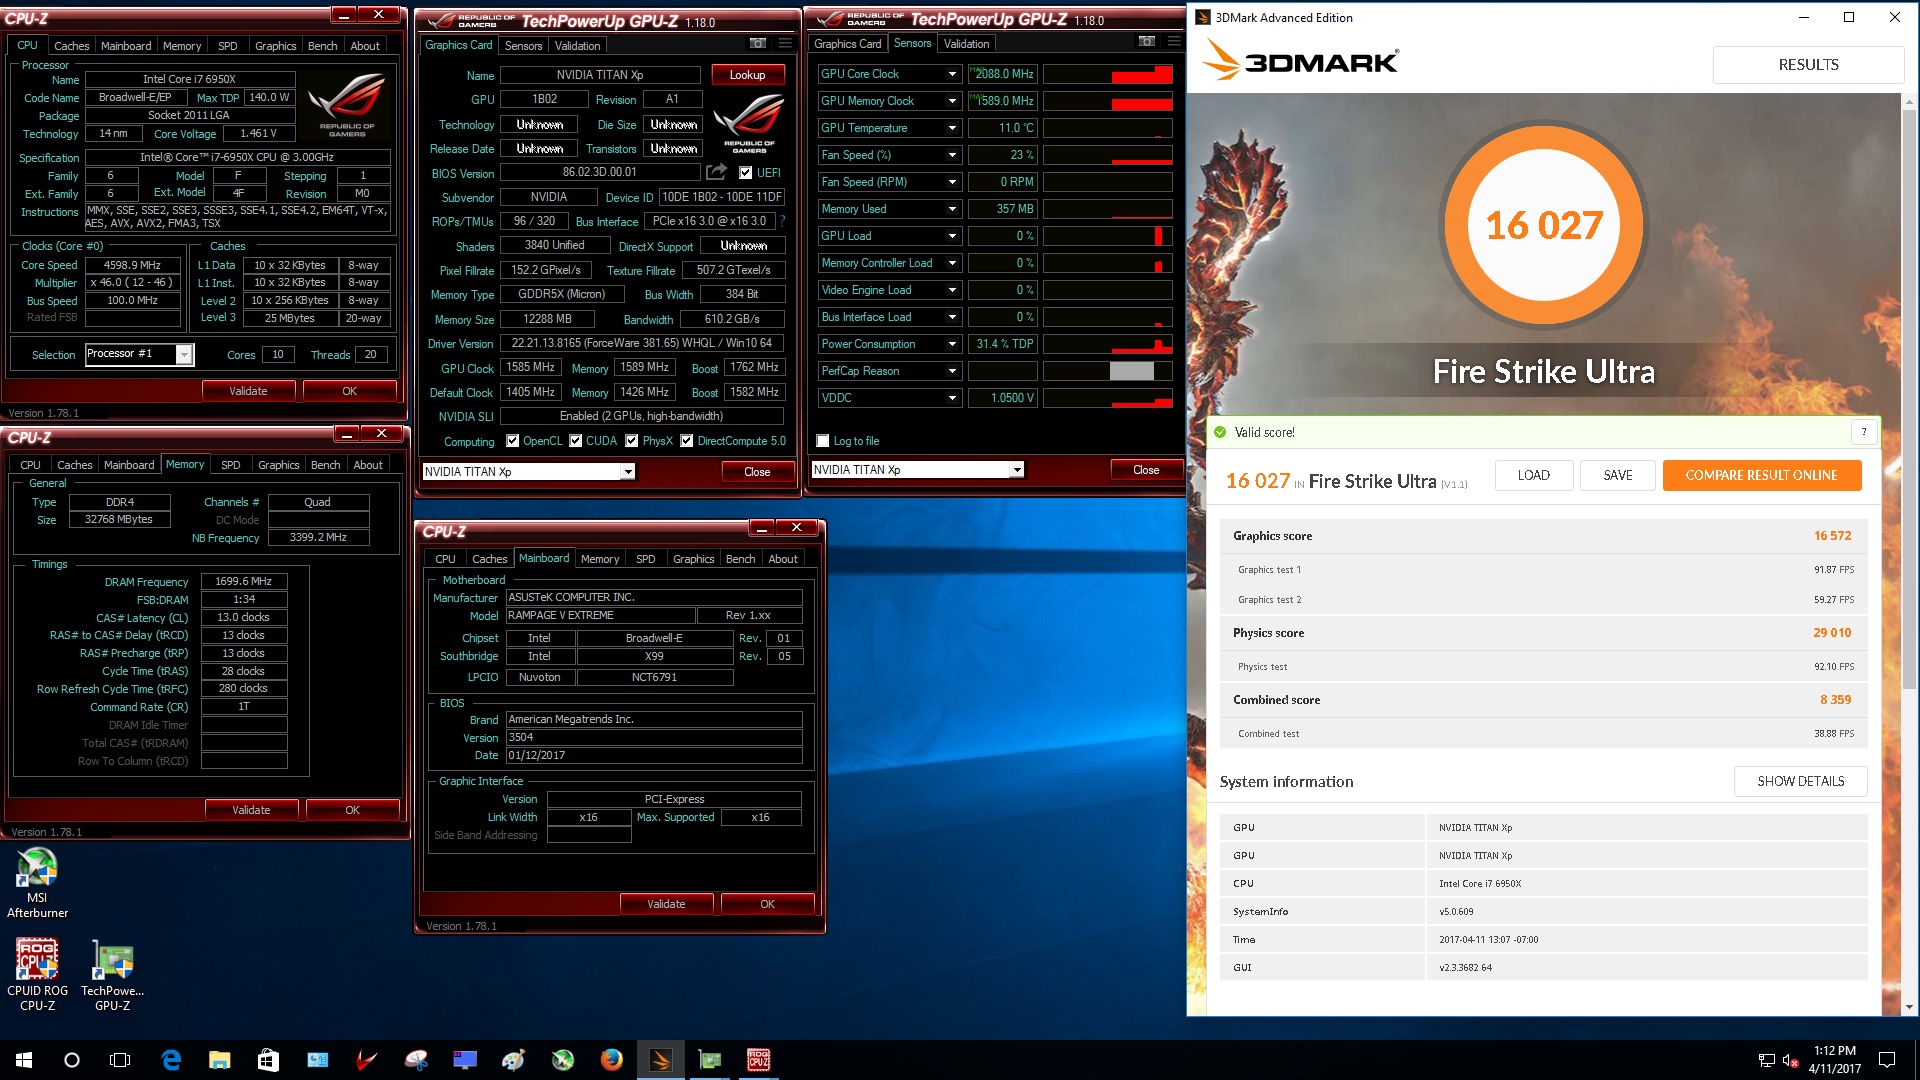
Task: Toggle the CUDA checkbox
Action: pyautogui.click(x=575, y=441)
